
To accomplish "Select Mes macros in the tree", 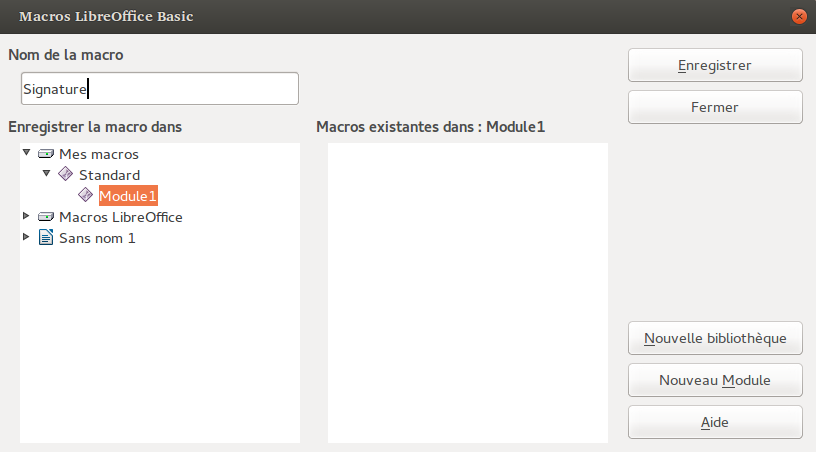I will pos(99,154).
